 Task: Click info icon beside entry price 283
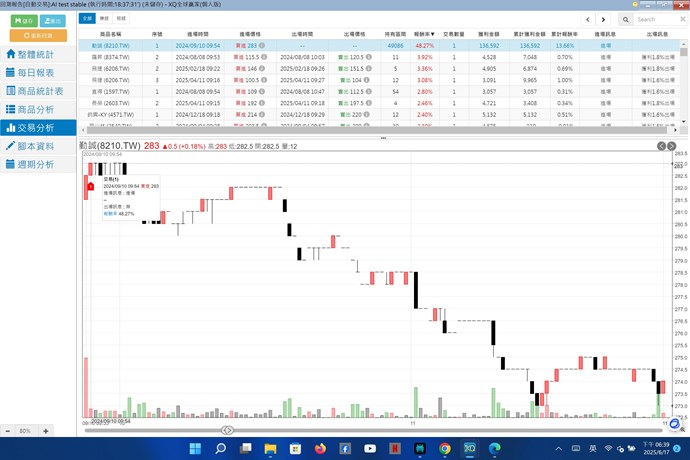tap(266, 46)
